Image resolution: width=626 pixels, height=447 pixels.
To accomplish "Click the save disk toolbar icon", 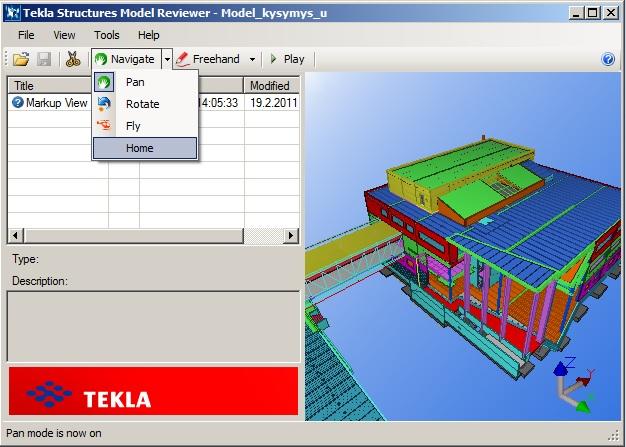I will click(44, 59).
